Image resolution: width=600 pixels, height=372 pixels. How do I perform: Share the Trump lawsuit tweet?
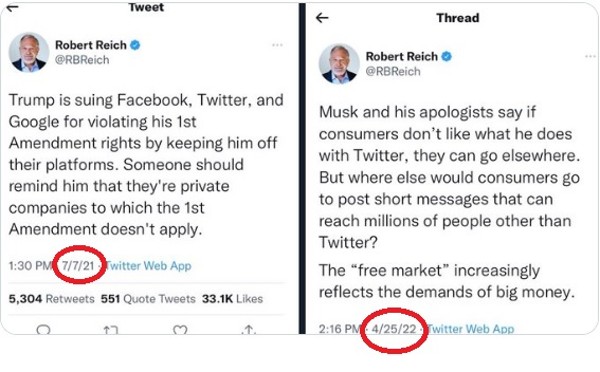click(249, 330)
